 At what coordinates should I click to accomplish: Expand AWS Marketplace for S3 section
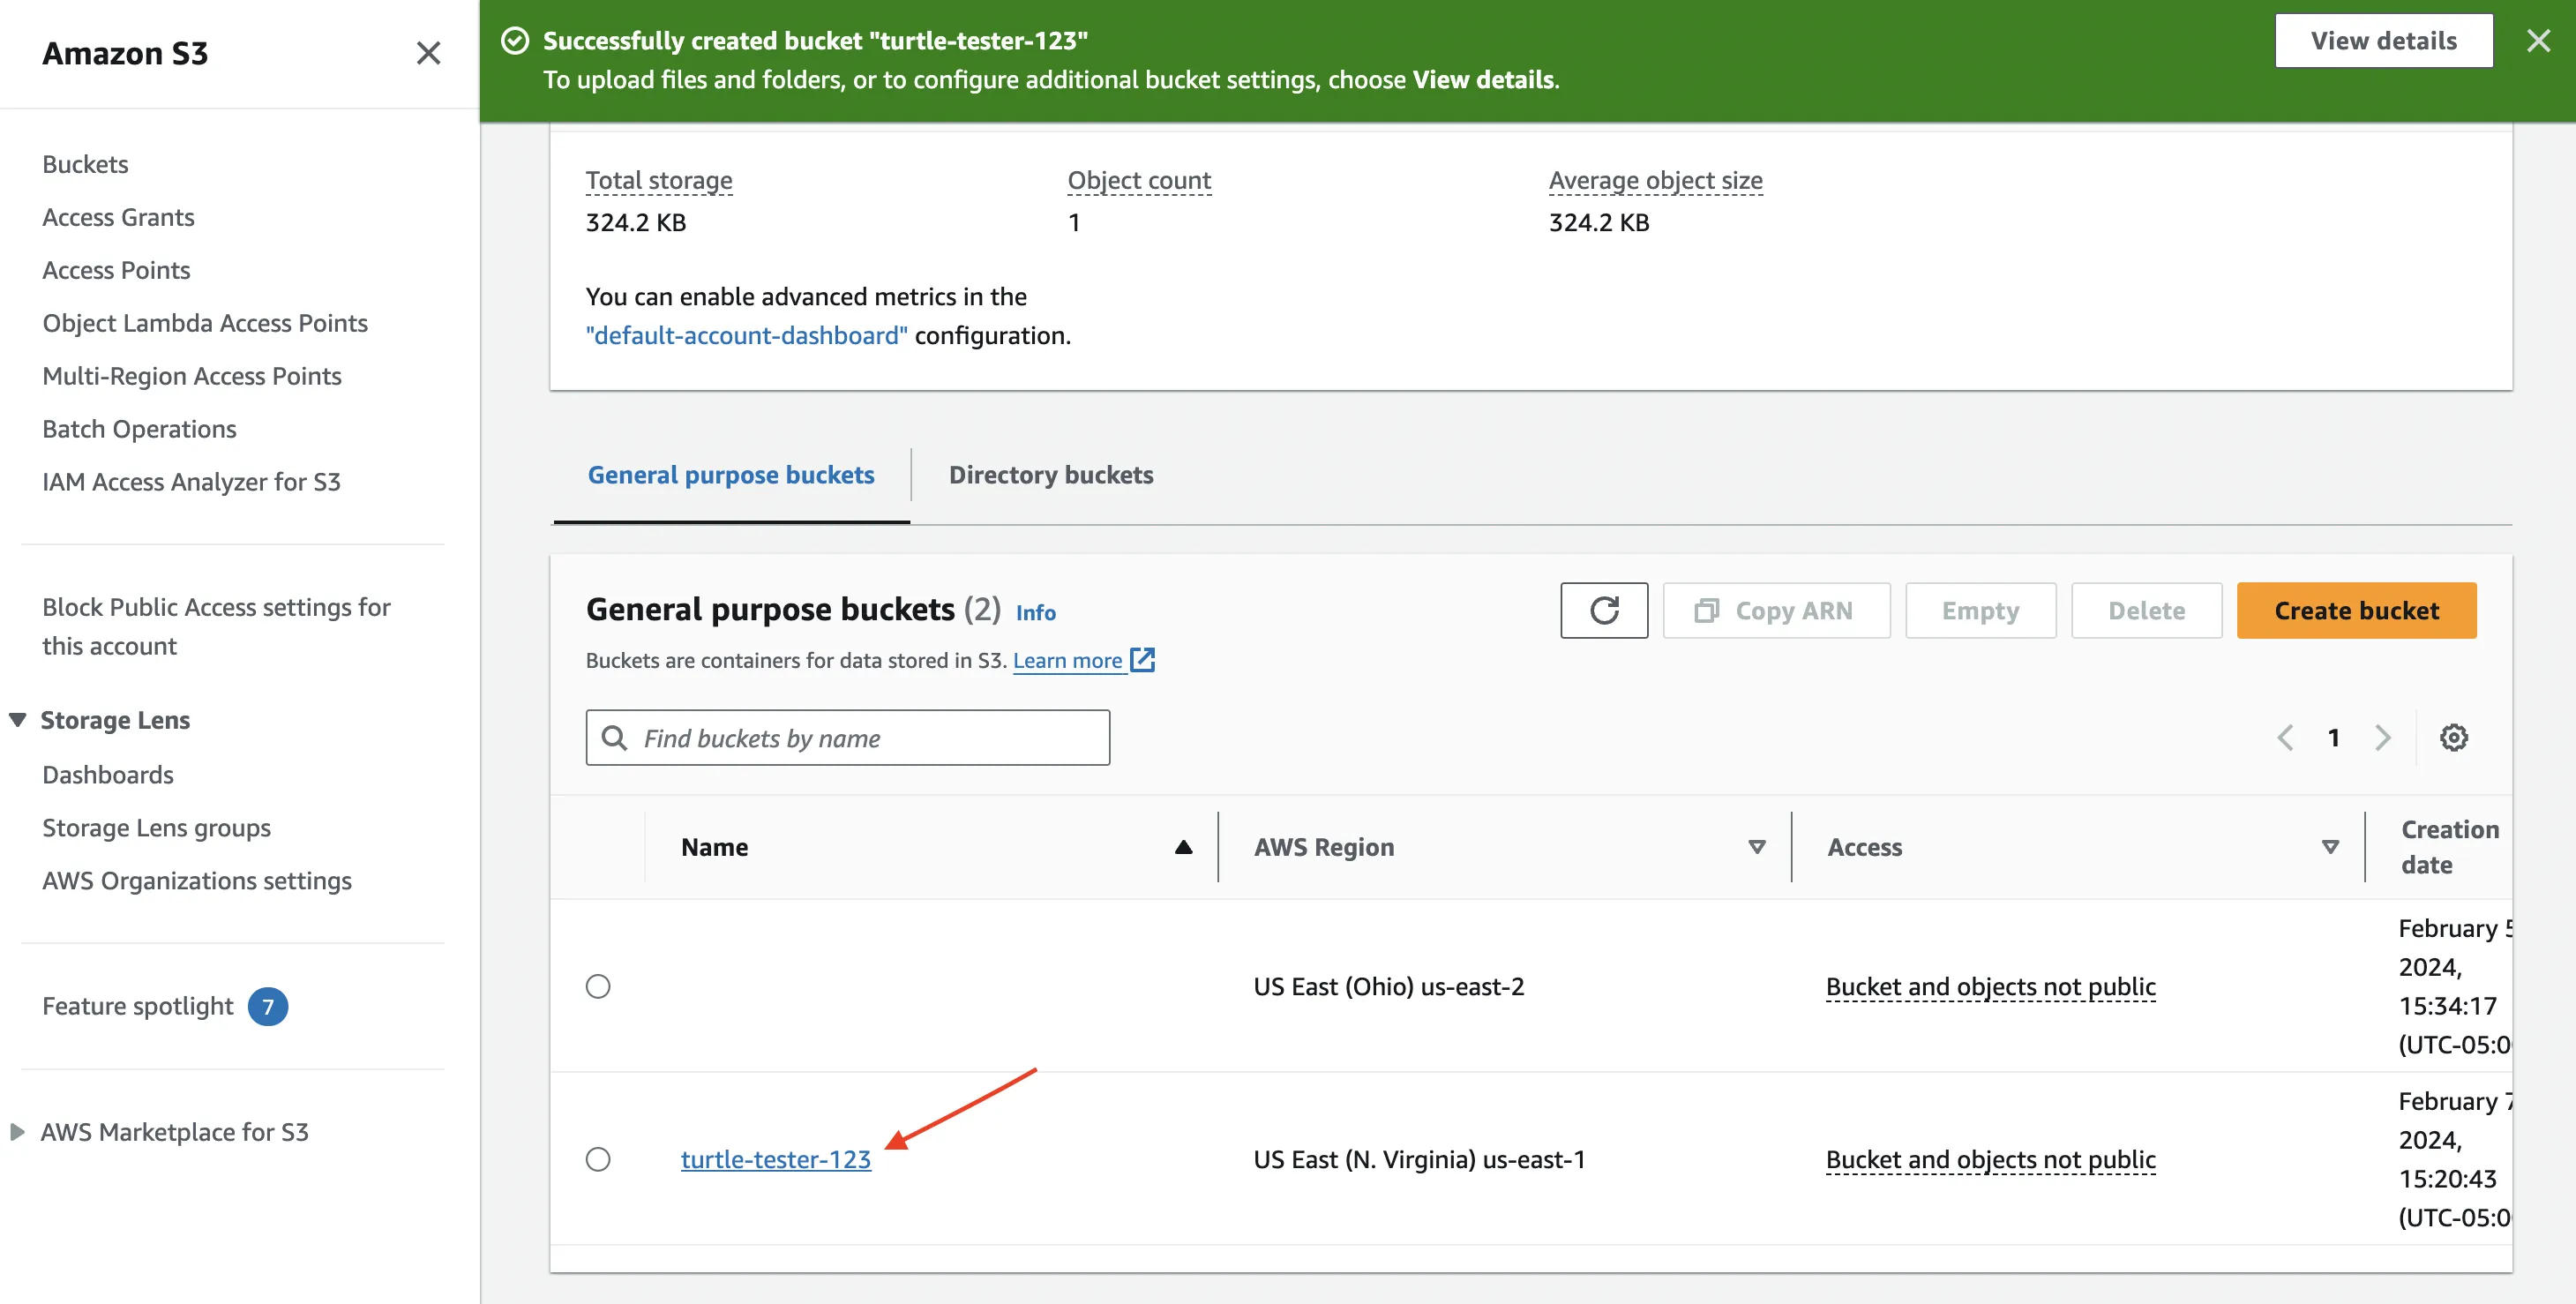[x=18, y=1132]
